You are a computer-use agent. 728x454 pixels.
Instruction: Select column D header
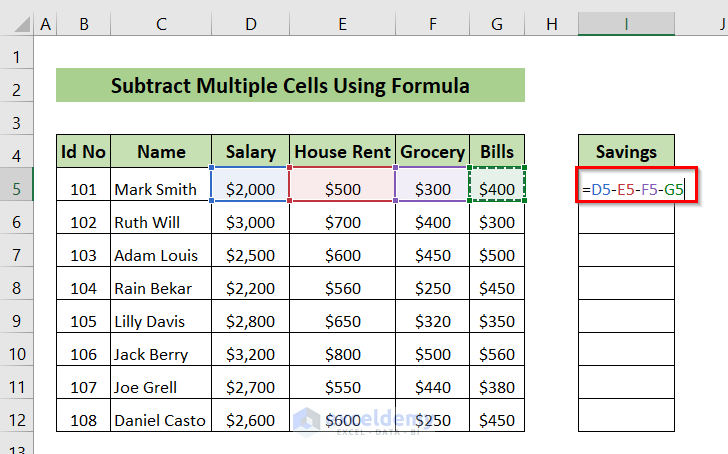[250, 23]
